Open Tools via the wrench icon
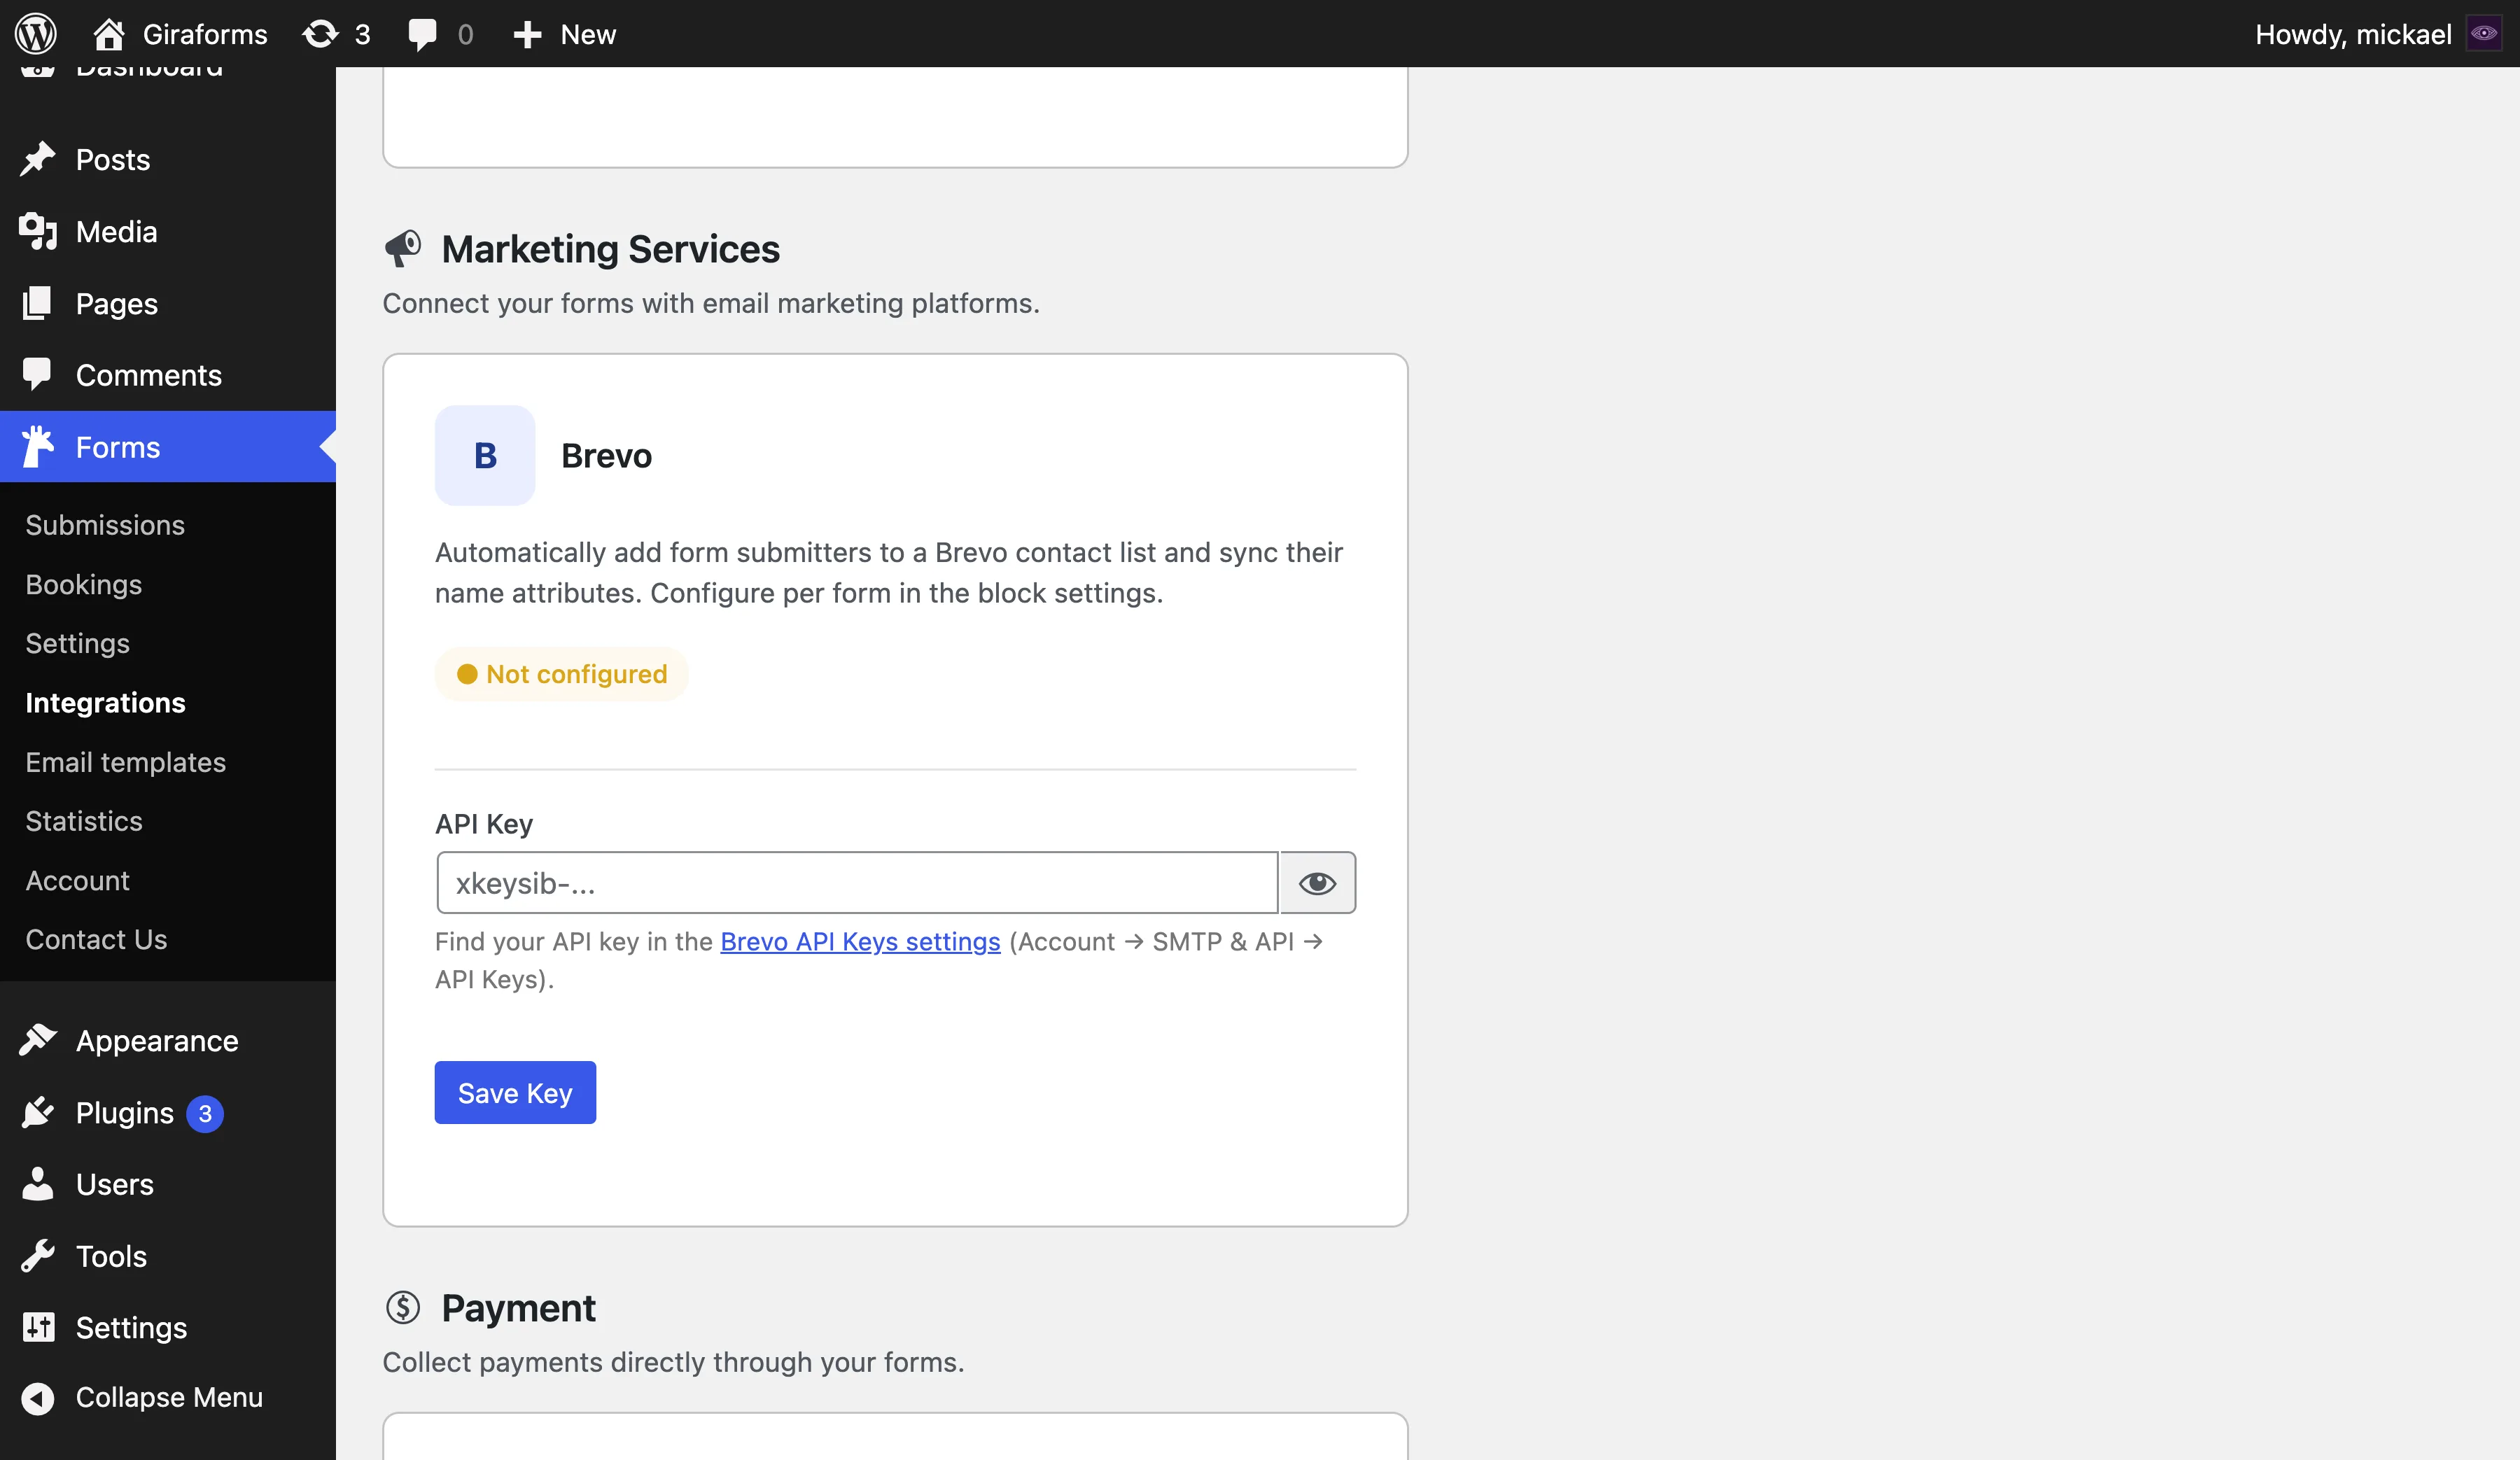 pos(39,1256)
